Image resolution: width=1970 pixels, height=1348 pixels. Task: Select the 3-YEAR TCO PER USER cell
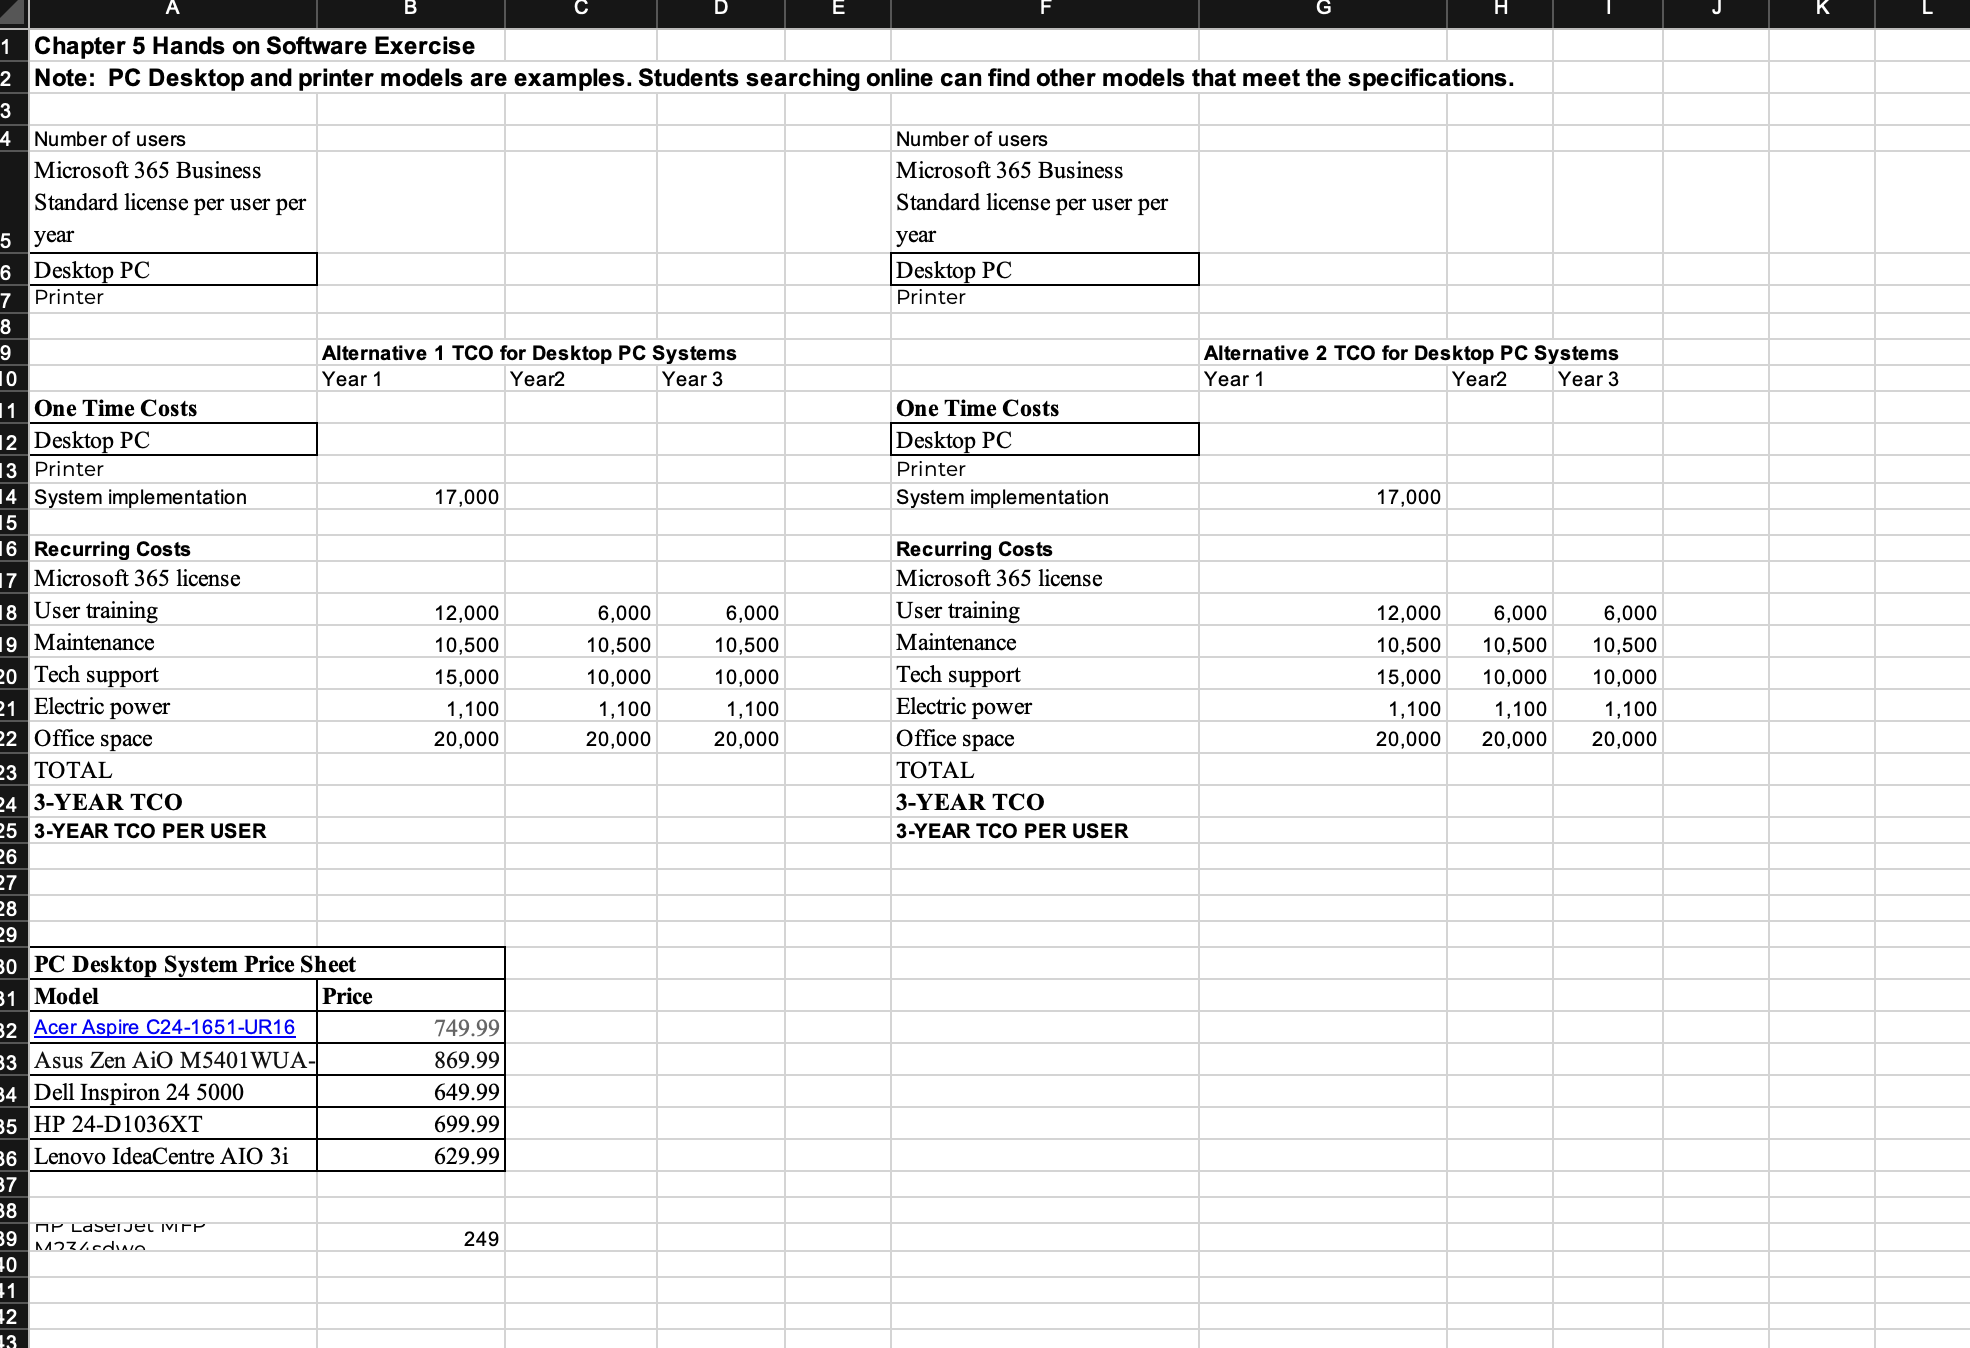[x=150, y=830]
